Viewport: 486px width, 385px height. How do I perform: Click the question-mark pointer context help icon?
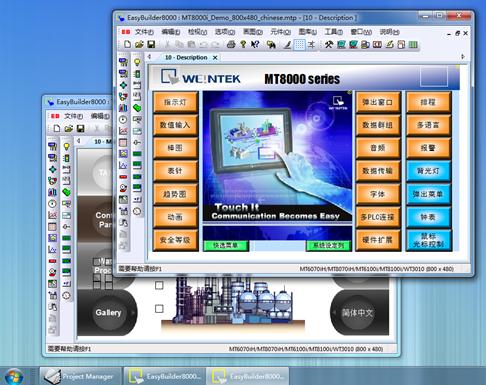click(255, 44)
